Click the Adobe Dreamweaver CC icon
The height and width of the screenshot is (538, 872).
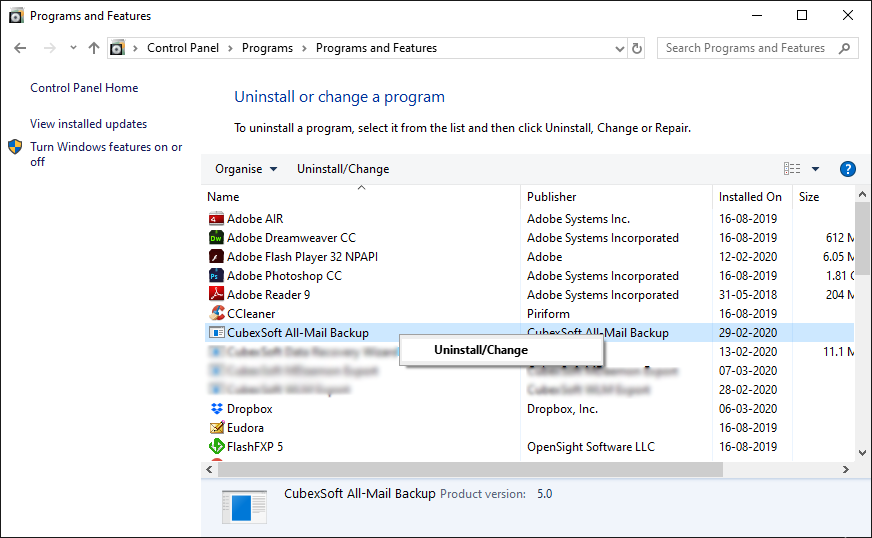(x=216, y=238)
